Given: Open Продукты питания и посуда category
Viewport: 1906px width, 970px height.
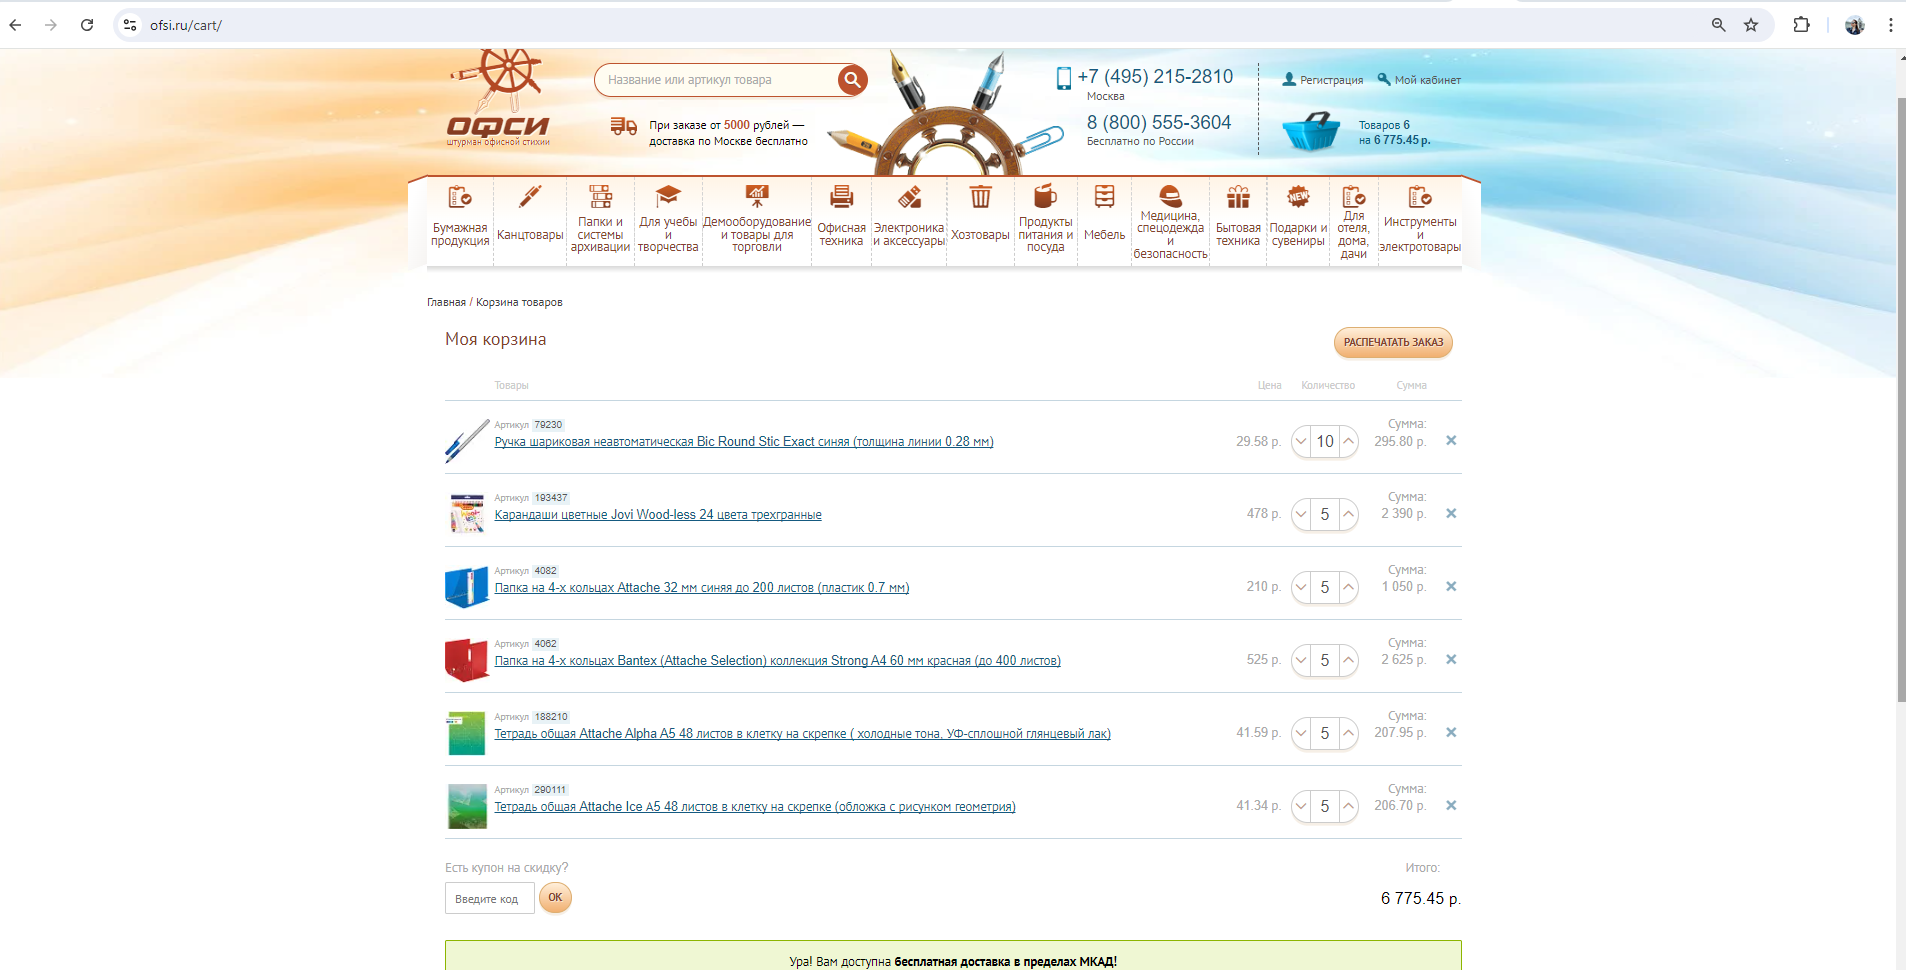Looking at the screenshot, I should pos(1045,221).
